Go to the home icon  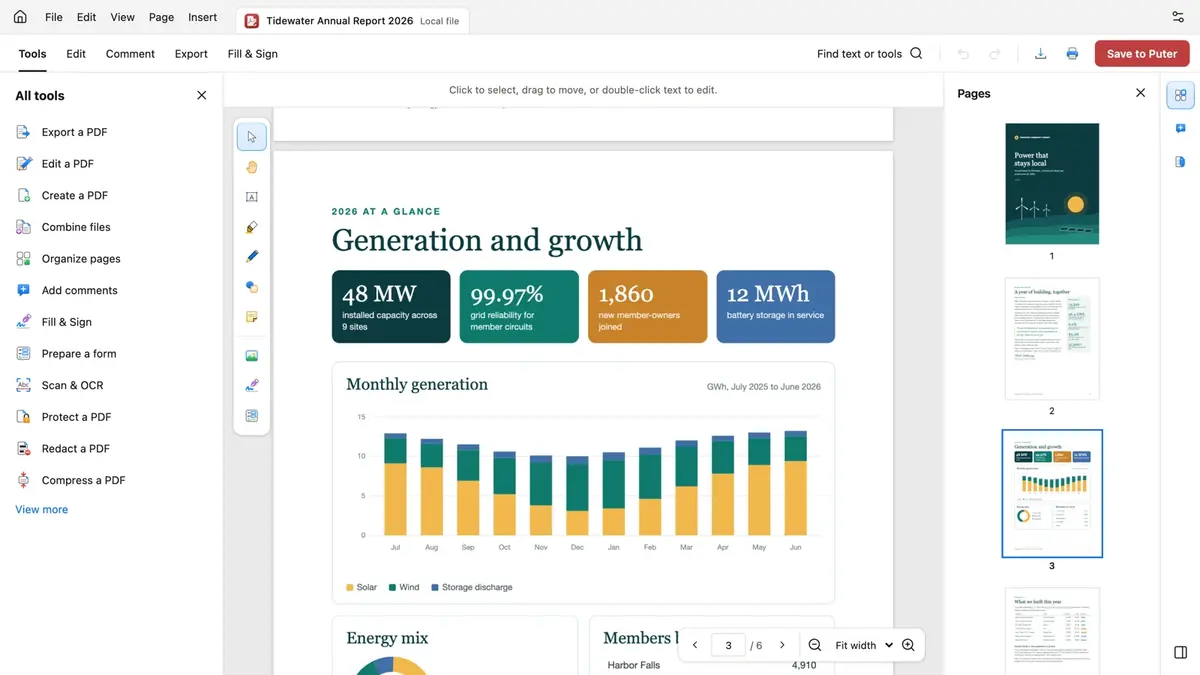[x=20, y=17]
